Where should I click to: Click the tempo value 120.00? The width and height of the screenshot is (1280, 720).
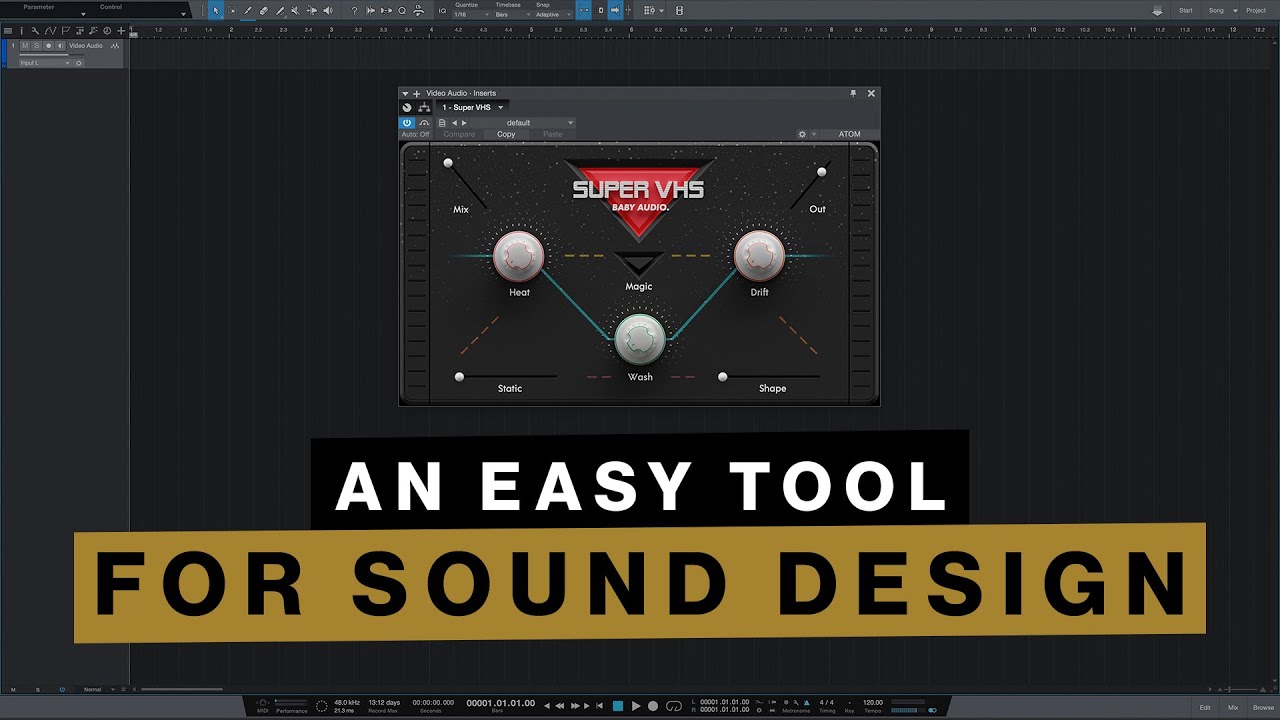(x=872, y=702)
